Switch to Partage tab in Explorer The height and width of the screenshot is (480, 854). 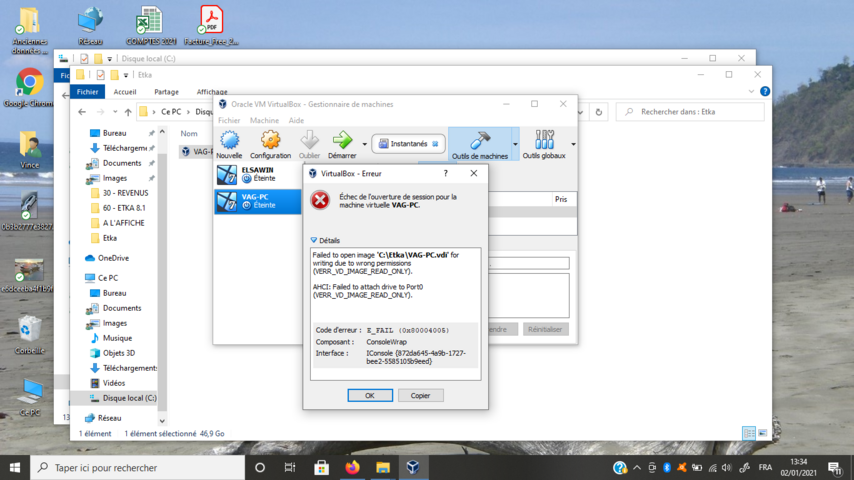coord(166,92)
